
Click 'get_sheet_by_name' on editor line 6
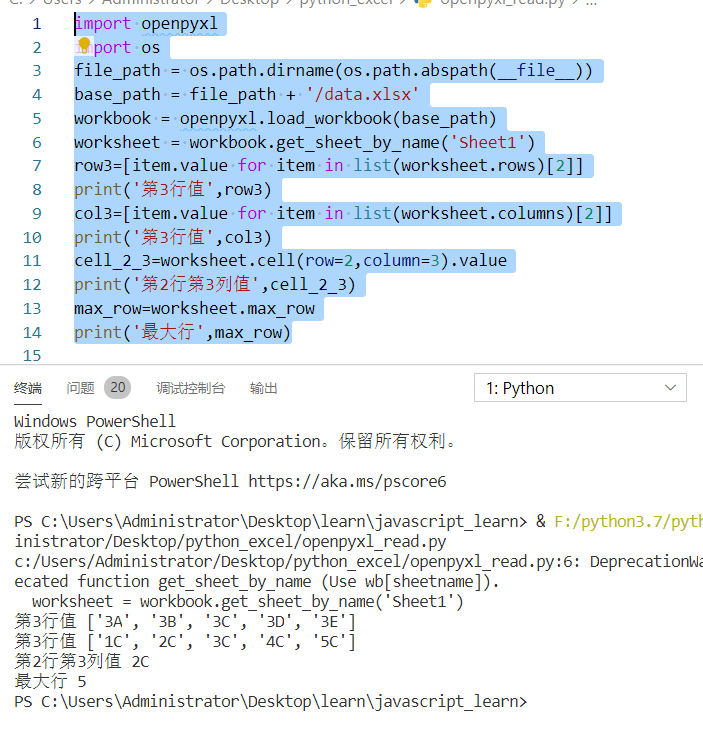(358, 143)
